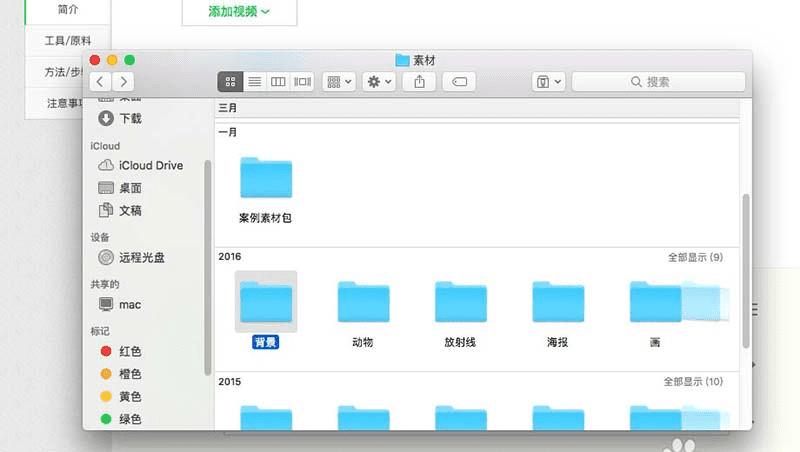Open the rightmost toolbar dropdown button
Viewport: 800px width, 452px height.
[548, 82]
